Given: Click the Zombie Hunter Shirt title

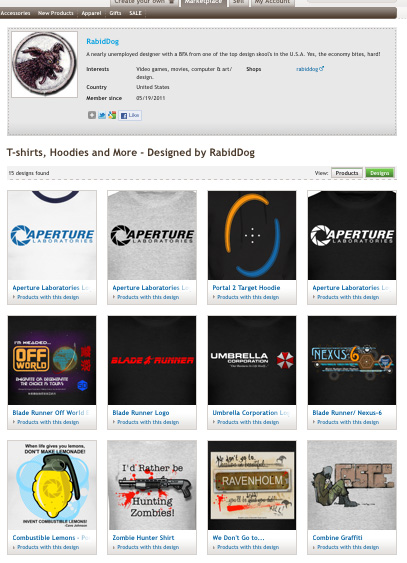Looking at the screenshot, I should click(x=143, y=538).
